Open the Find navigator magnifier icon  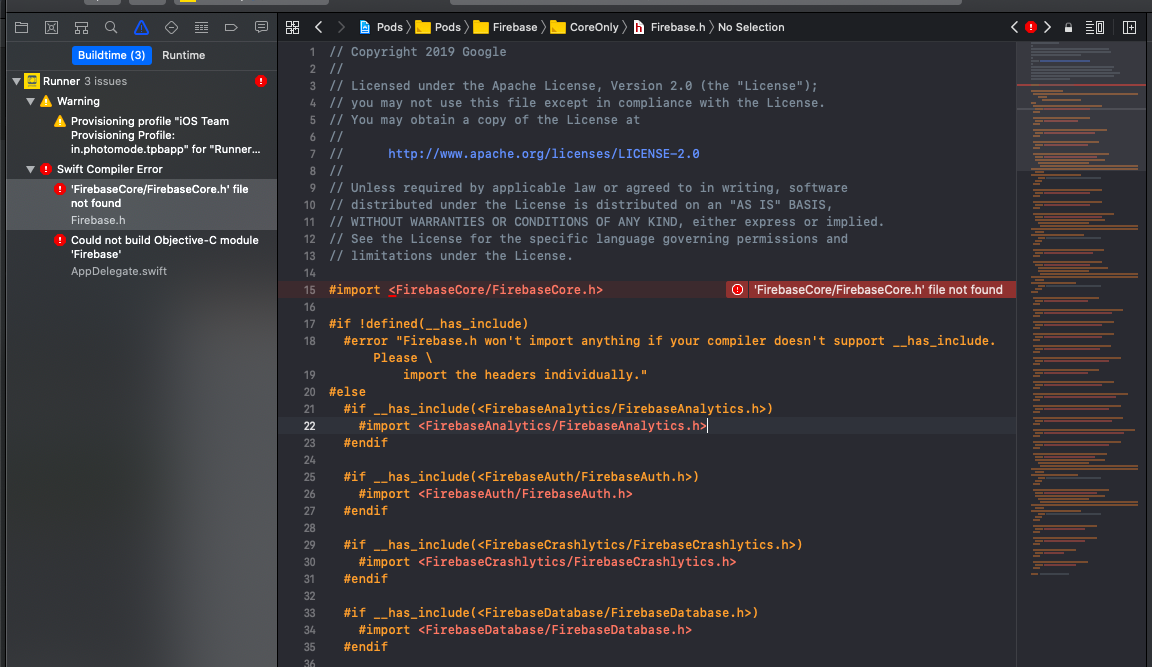[x=111, y=28]
